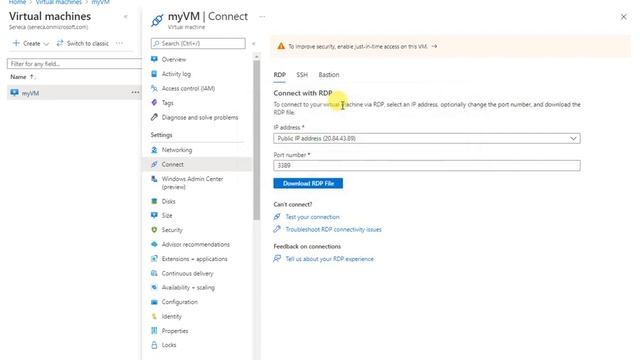Open Configuration menu item
The width and height of the screenshot is (640, 360).
[x=180, y=302]
